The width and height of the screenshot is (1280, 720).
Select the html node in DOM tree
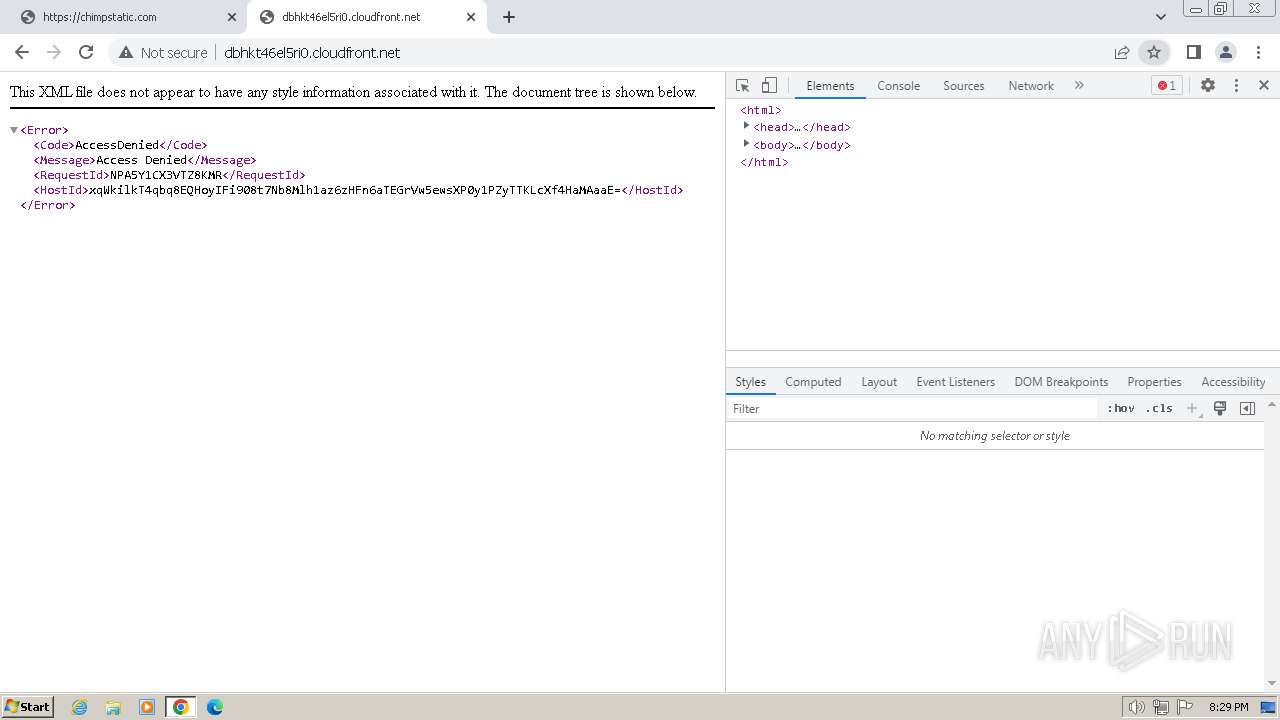coord(760,110)
